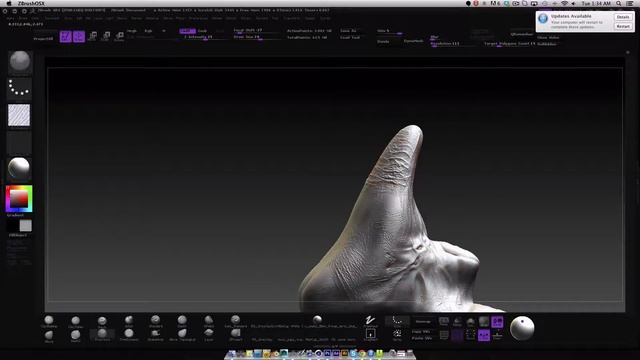Image resolution: width=640 pixels, height=360 pixels.
Task: Click the menu bar clock showing Tue 1:34 AM
Action: pos(596,3)
